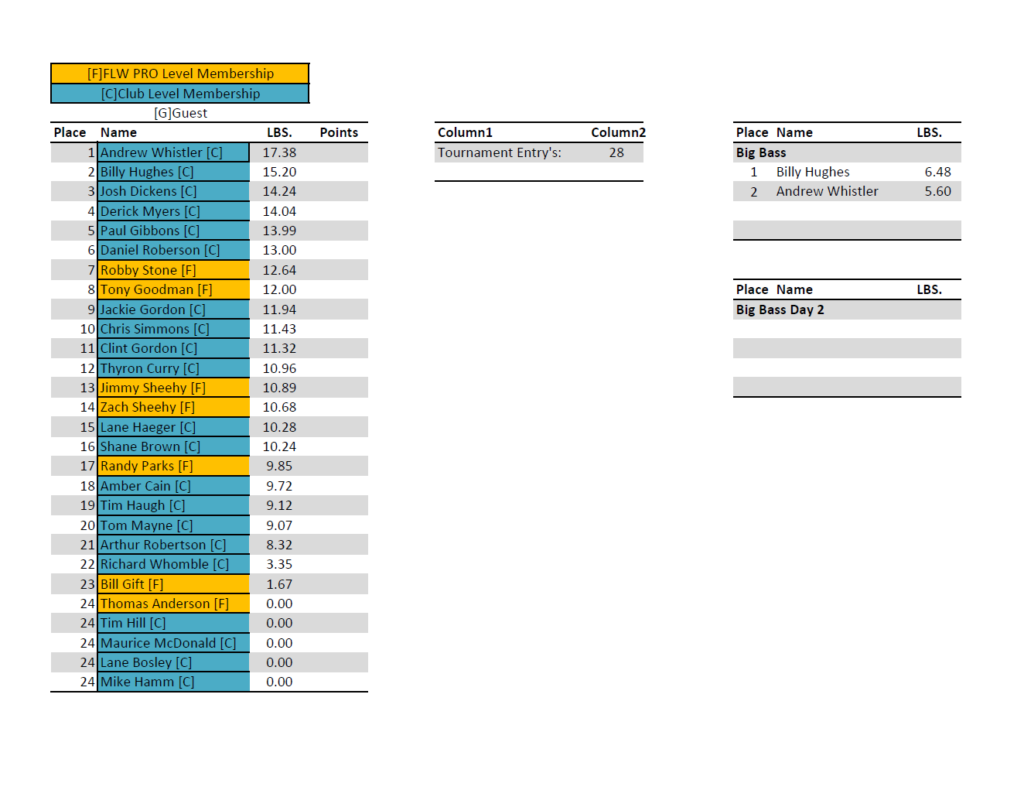The width and height of the screenshot is (1024, 790).
Task: Select the 28 entries value
Action: pos(616,152)
